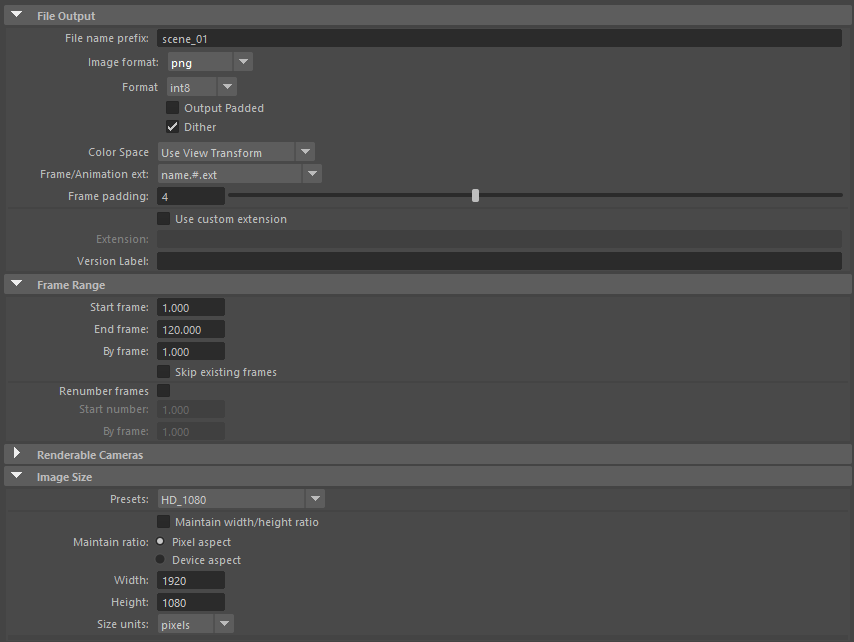
Task: Collapse the Image Size section
Action: (x=17, y=476)
